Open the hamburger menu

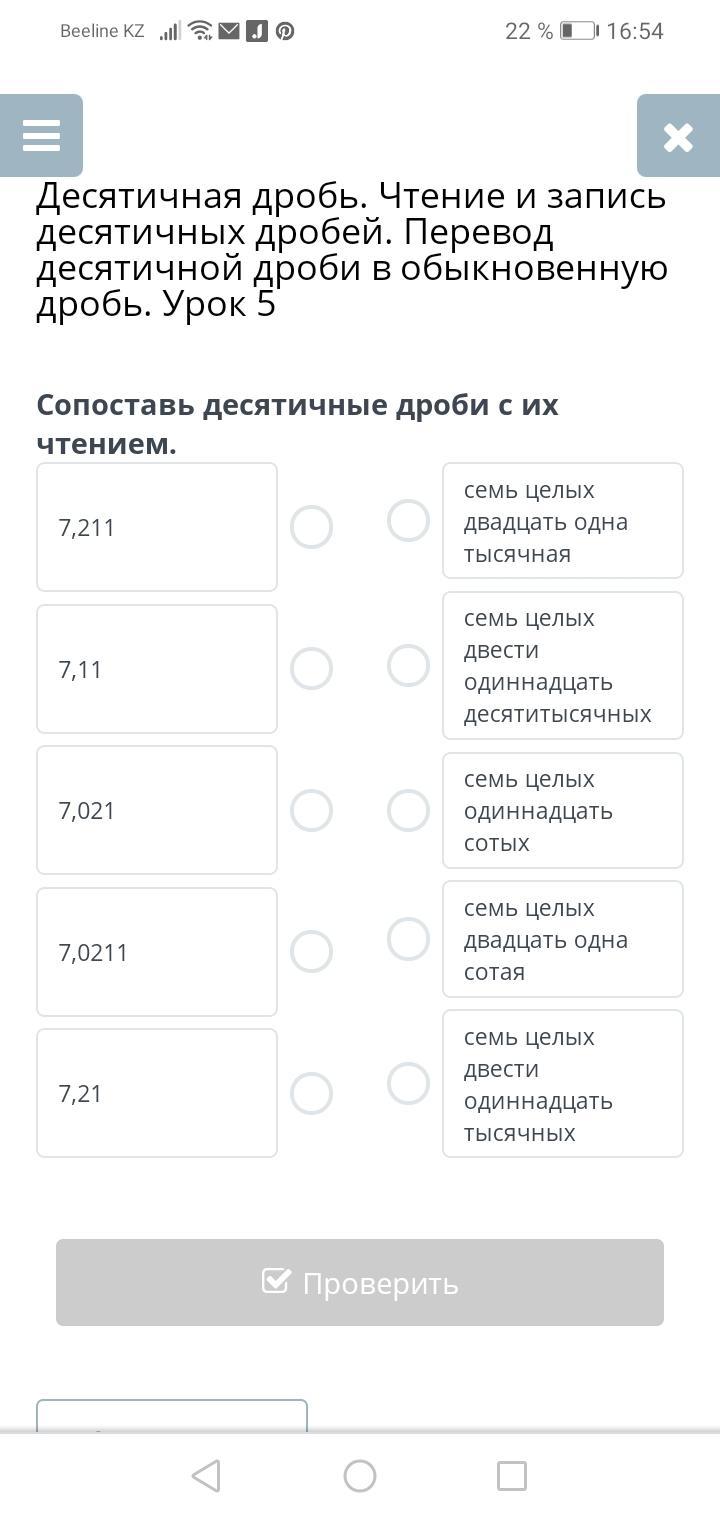[x=41, y=136]
